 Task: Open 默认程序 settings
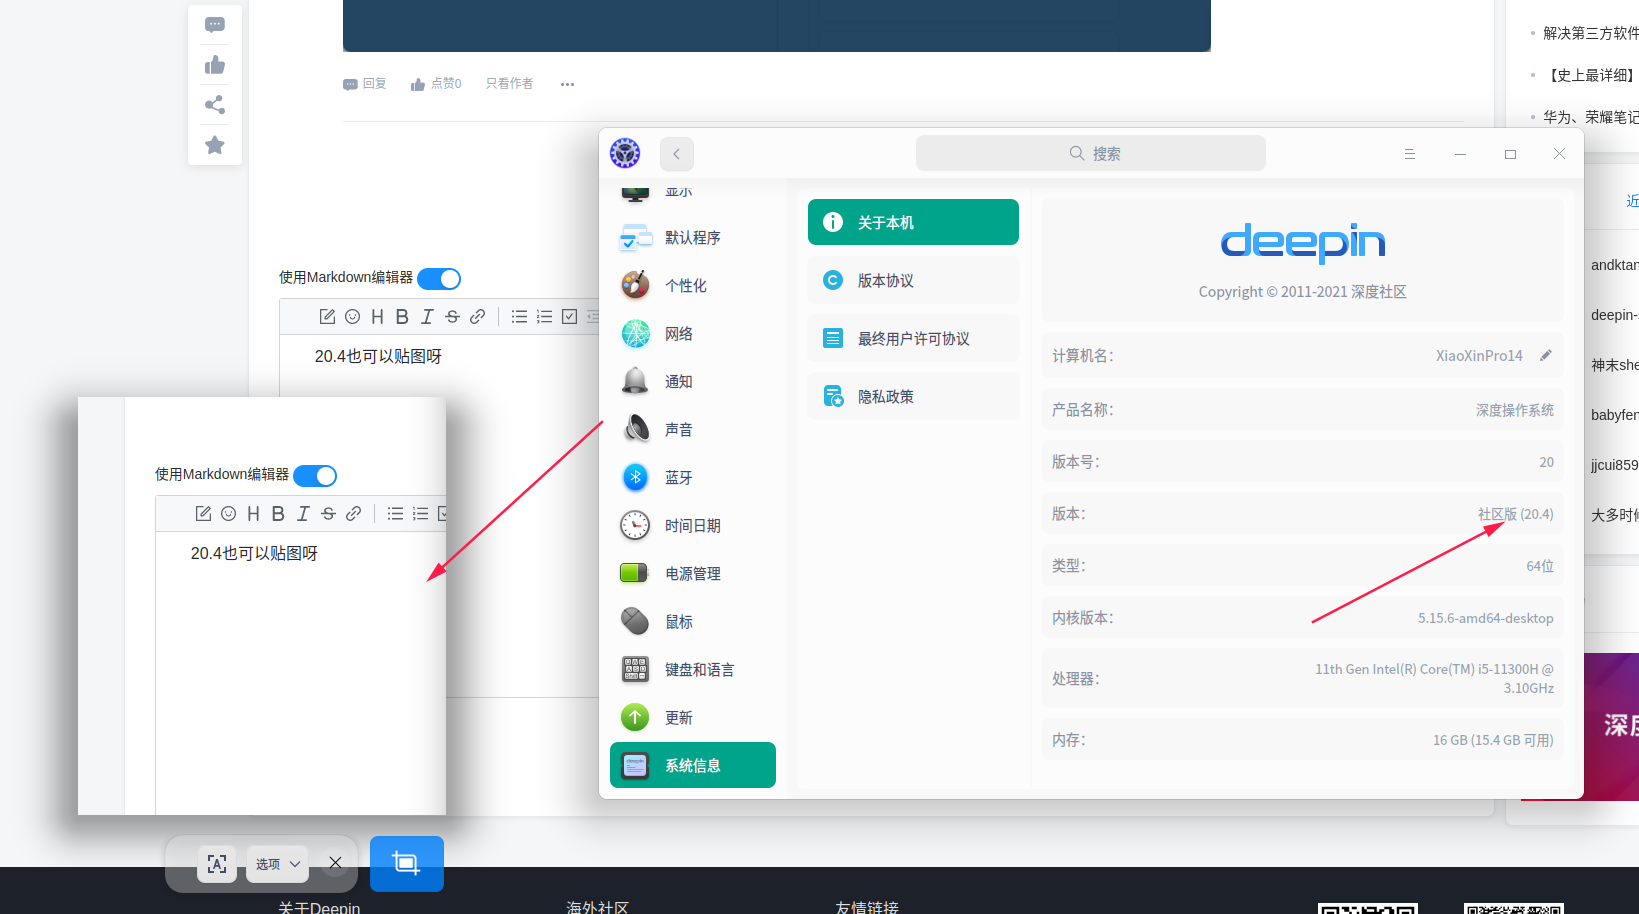tap(693, 238)
